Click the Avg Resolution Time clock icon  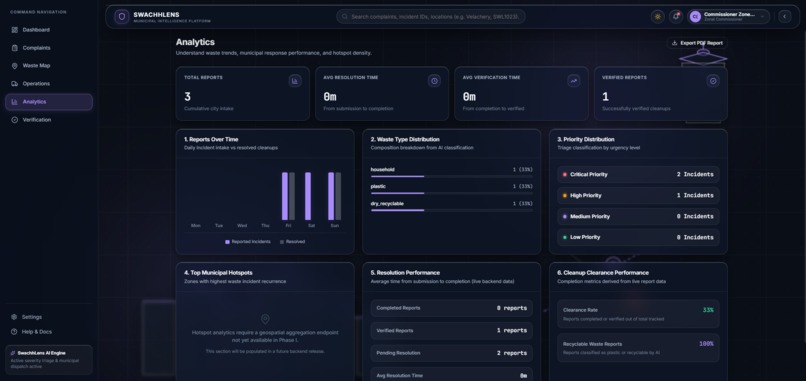coord(434,81)
